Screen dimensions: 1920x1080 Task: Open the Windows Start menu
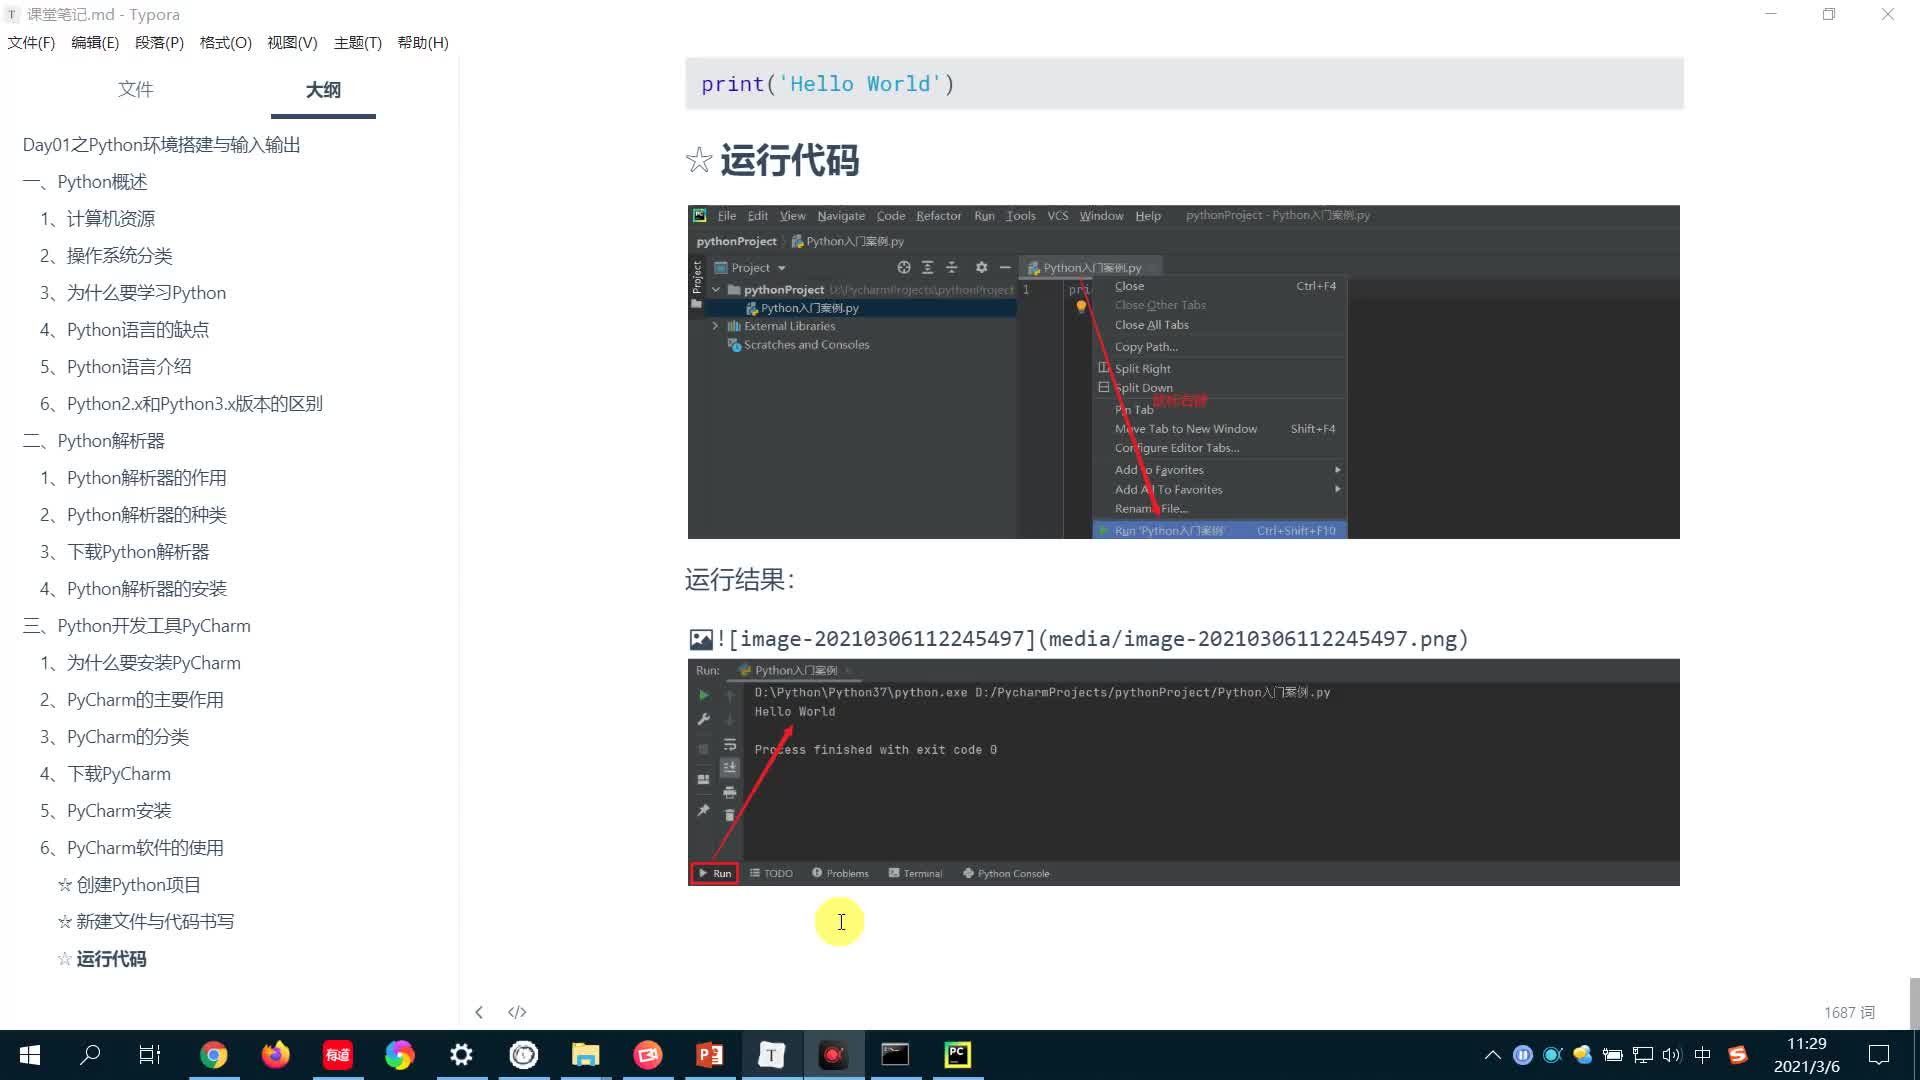click(x=30, y=1055)
